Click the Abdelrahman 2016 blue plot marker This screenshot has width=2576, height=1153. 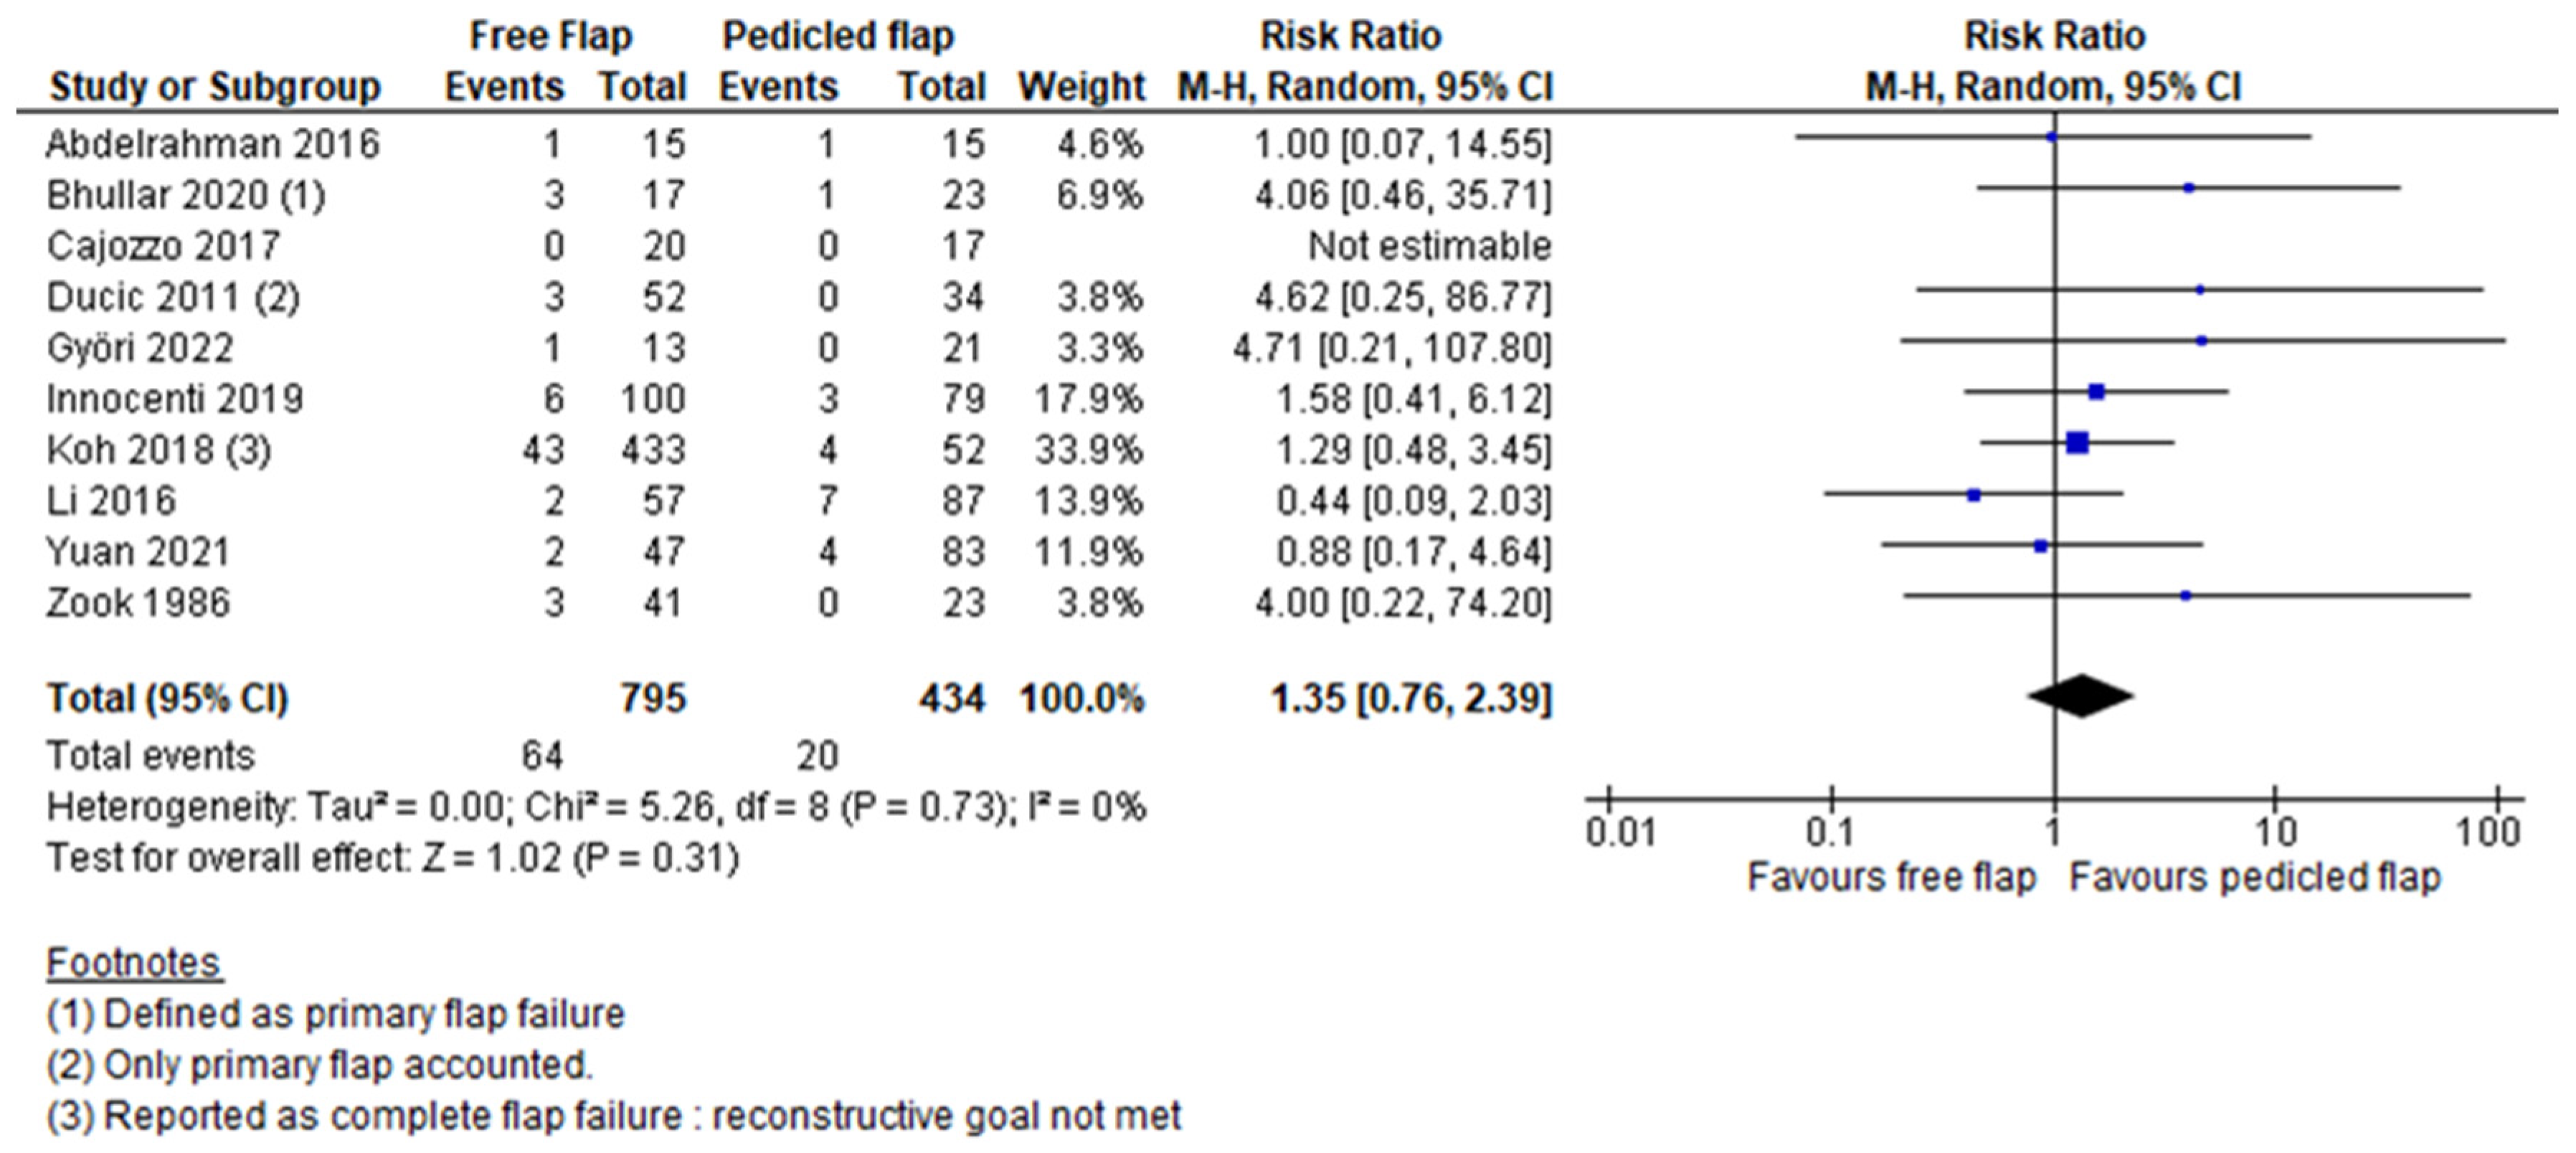click(2052, 137)
